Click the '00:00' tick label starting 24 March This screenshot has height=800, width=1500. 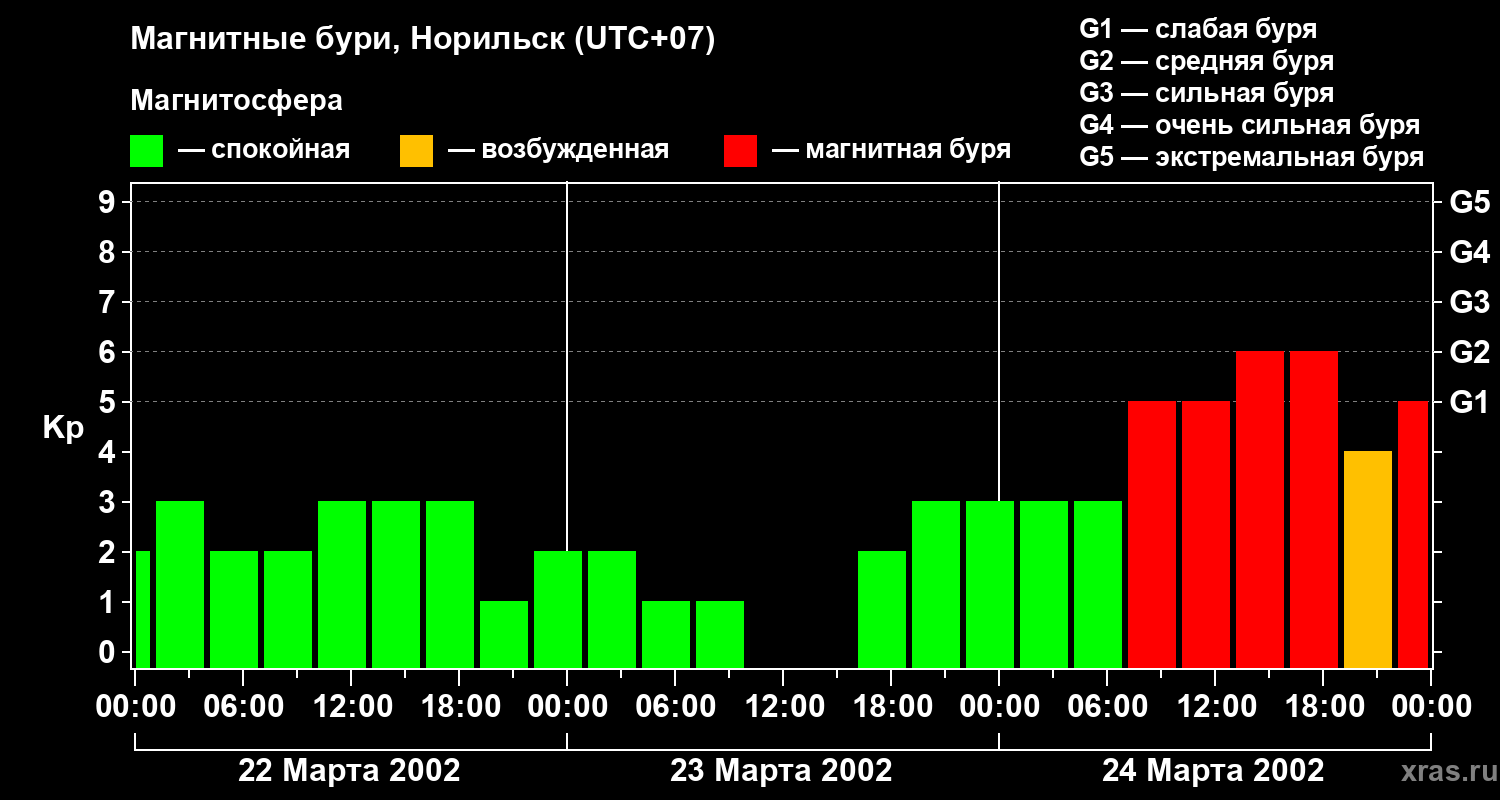pos(999,706)
